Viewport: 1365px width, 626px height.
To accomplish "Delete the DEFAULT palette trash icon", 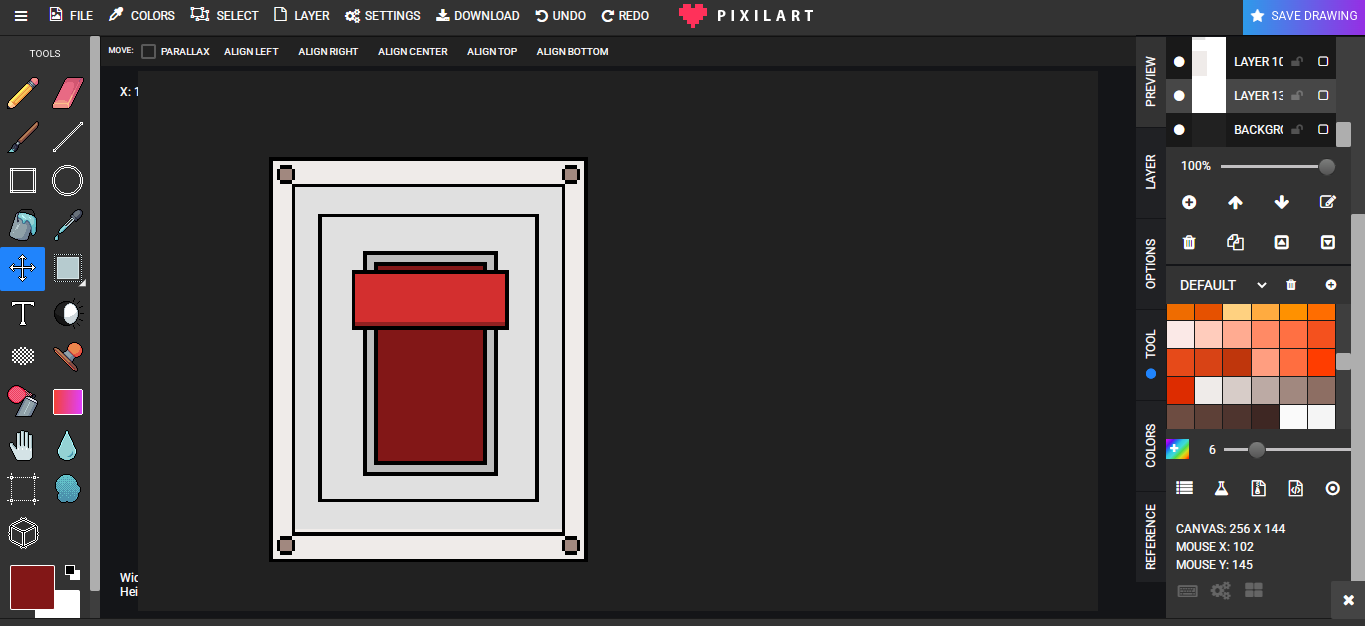I will [1291, 285].
